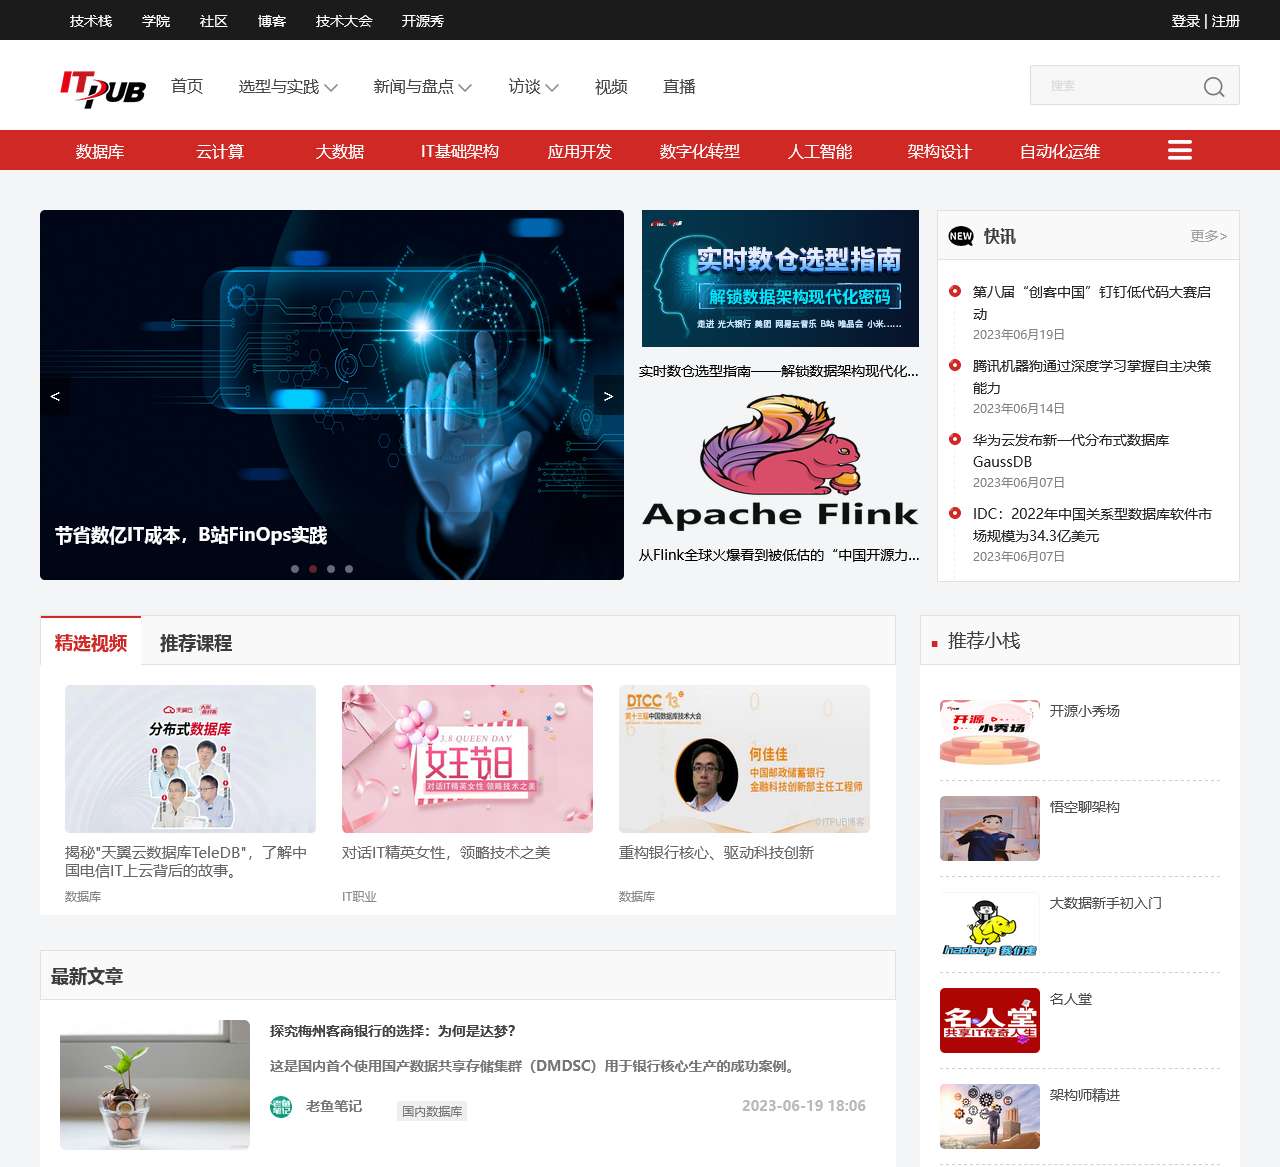Open the hamburger menu in red bar
Image resolution: width=1280 pixels, height=1167 pixels.
tap(1180, 150)
